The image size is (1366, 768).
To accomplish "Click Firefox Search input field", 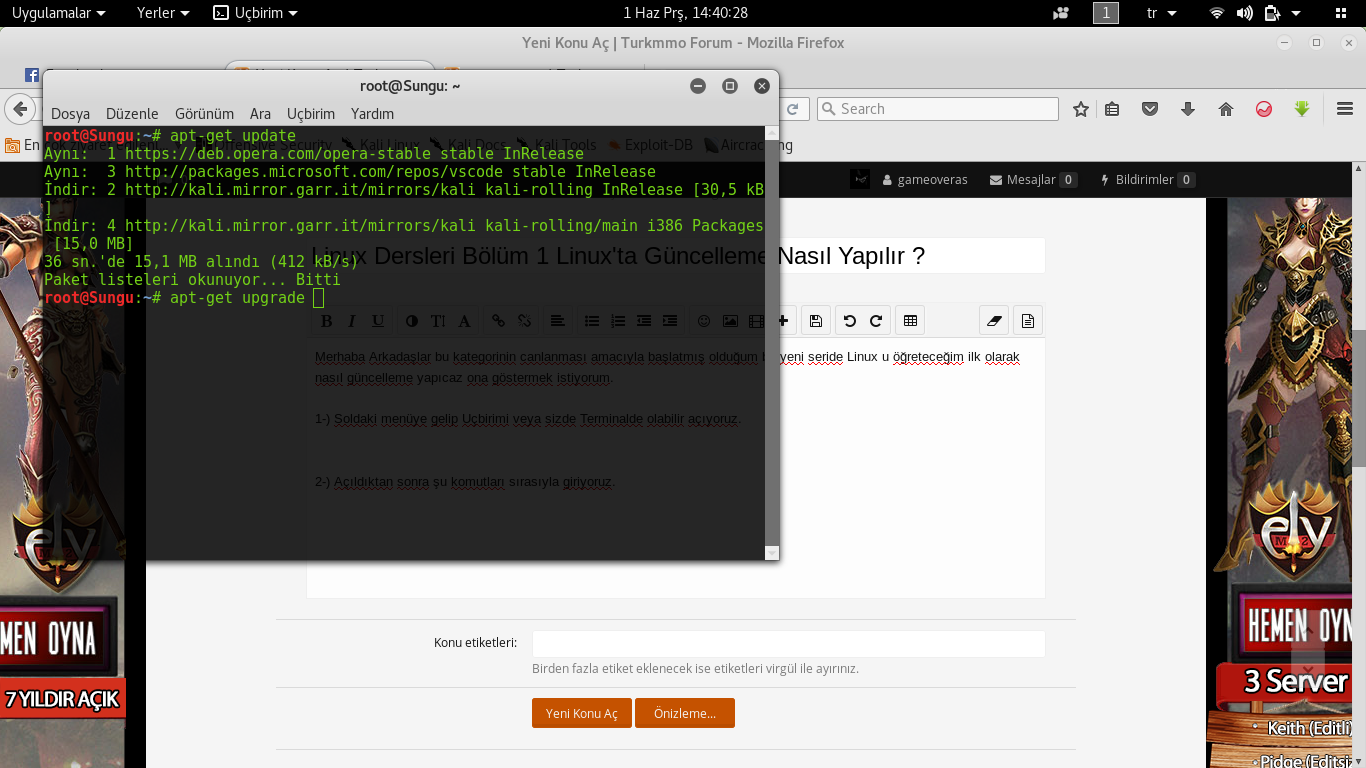I will pos(937,109).
